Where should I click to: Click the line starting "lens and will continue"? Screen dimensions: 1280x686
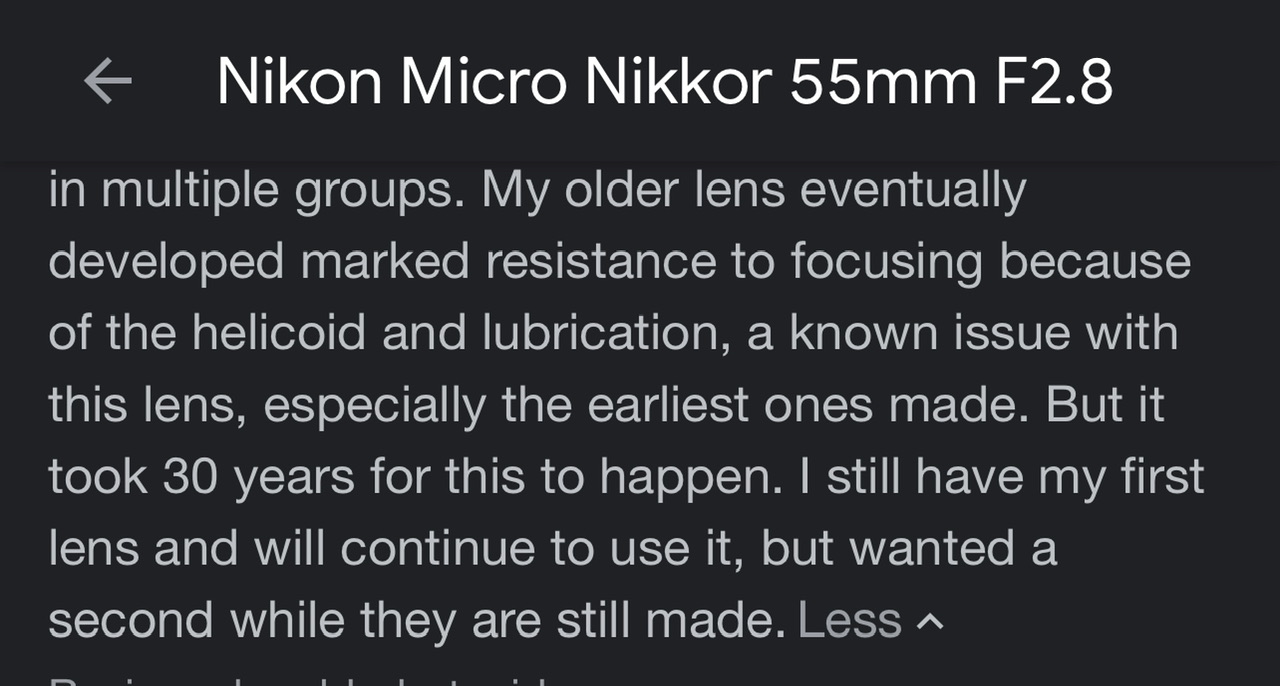point(552,549)
